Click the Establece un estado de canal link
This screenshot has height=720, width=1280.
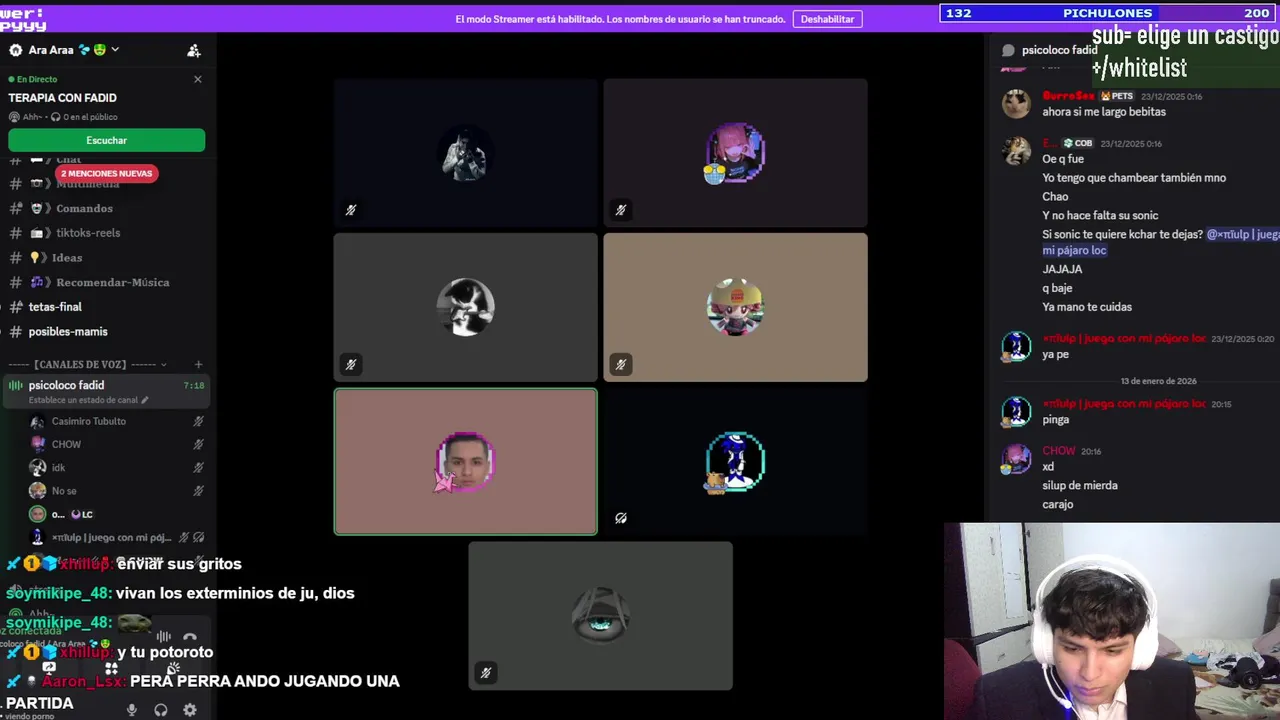(x=87, y=400)
